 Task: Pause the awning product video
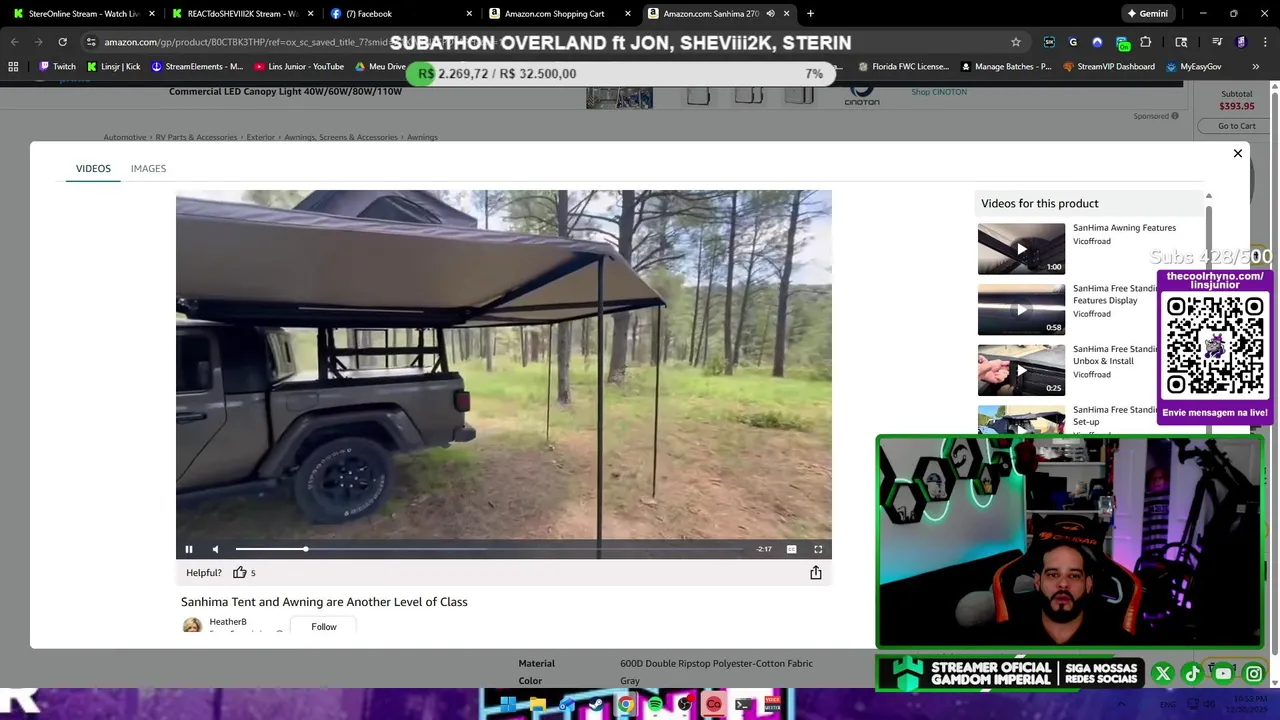188,549
